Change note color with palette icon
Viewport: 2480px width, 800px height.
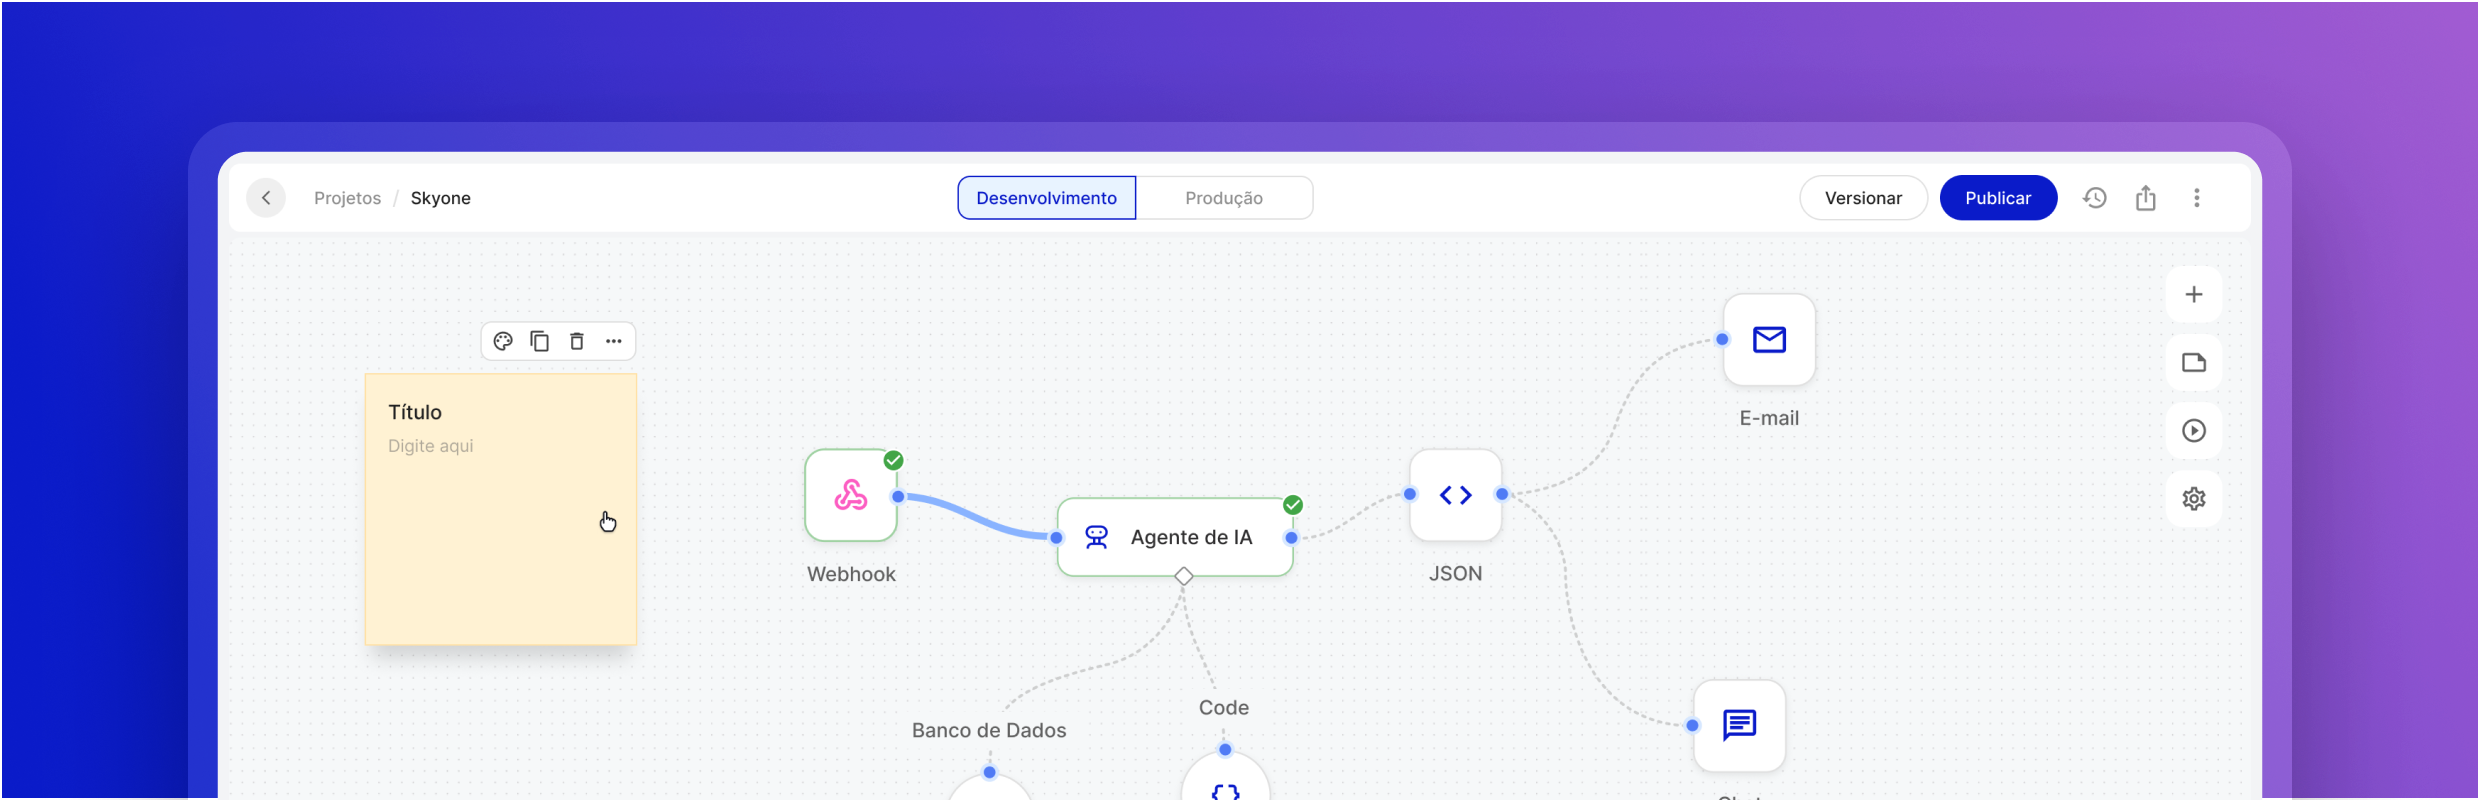503,342
